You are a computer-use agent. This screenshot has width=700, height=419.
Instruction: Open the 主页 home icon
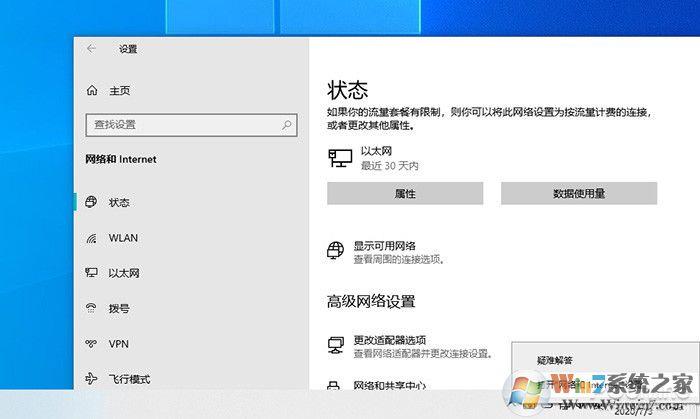[x=92, y=91]
